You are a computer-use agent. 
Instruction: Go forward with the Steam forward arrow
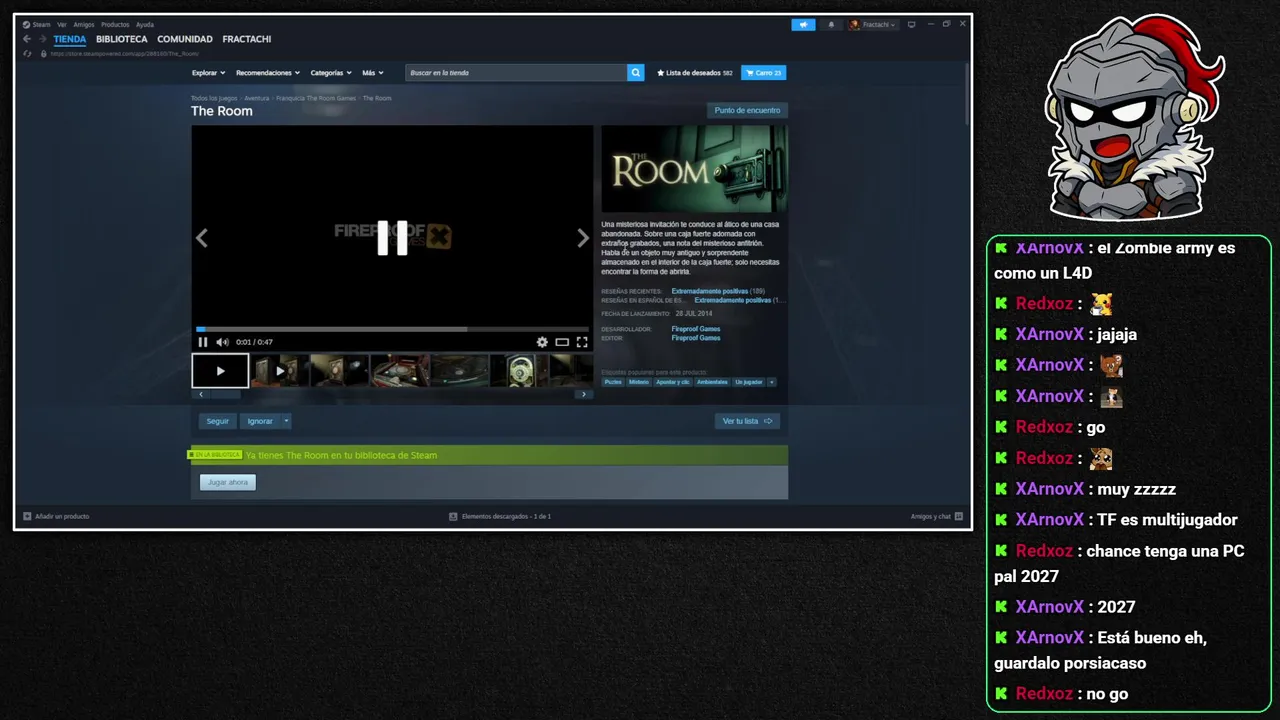(x=42, y=39)
